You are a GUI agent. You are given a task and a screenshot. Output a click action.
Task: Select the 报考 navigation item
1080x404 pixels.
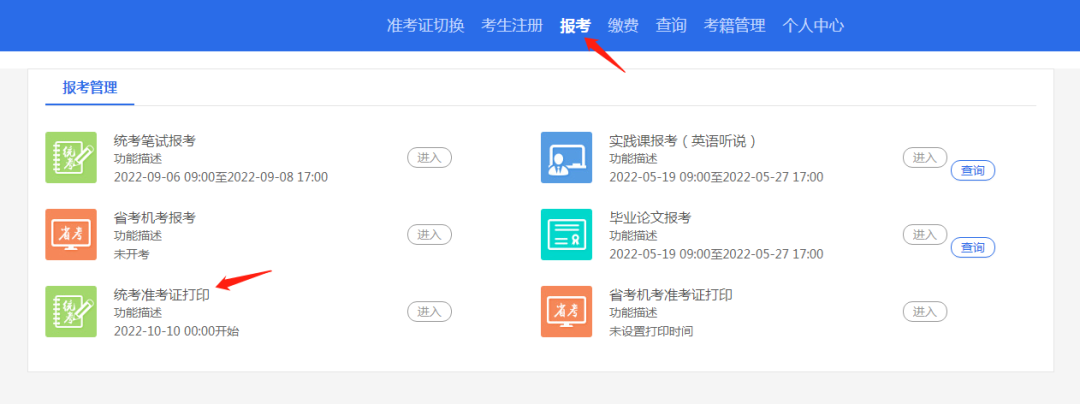coord(575,26)
